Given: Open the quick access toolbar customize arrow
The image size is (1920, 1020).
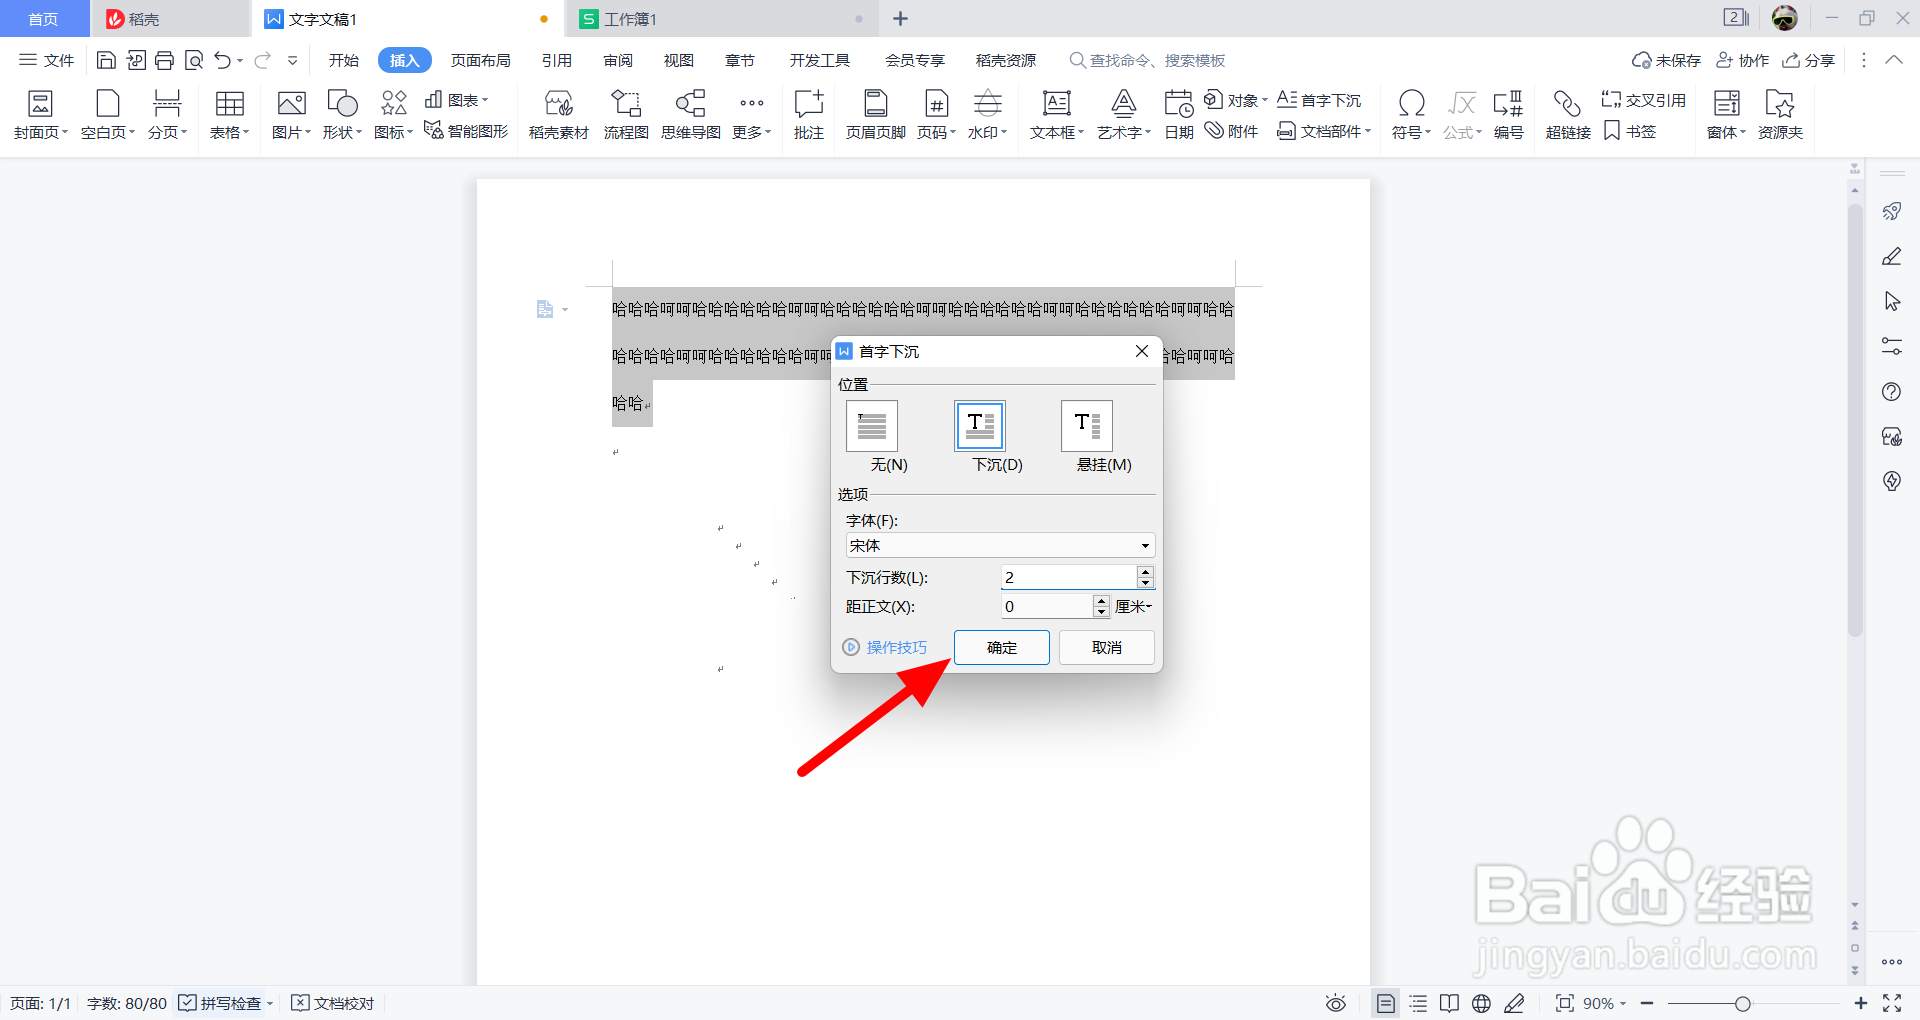Looking at the screenshot, I should point(293,61).
